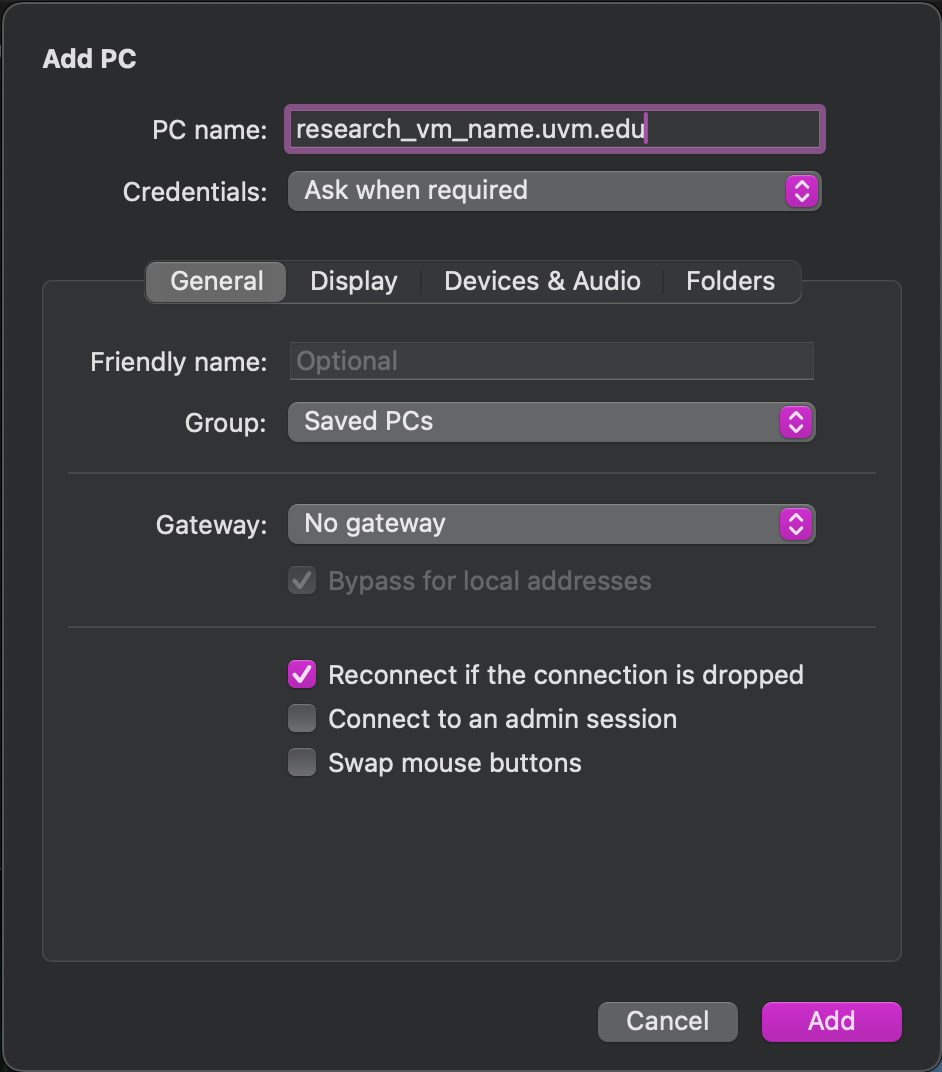Screen dimensions: 942x1072
Task: Open the Devices & Audio tab
Action: click(542, 281)
